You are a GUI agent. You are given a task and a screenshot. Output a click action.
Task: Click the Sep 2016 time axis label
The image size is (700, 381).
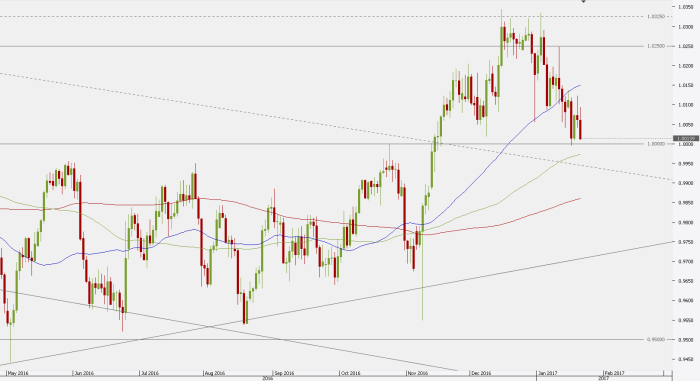(x=284, y=373)
